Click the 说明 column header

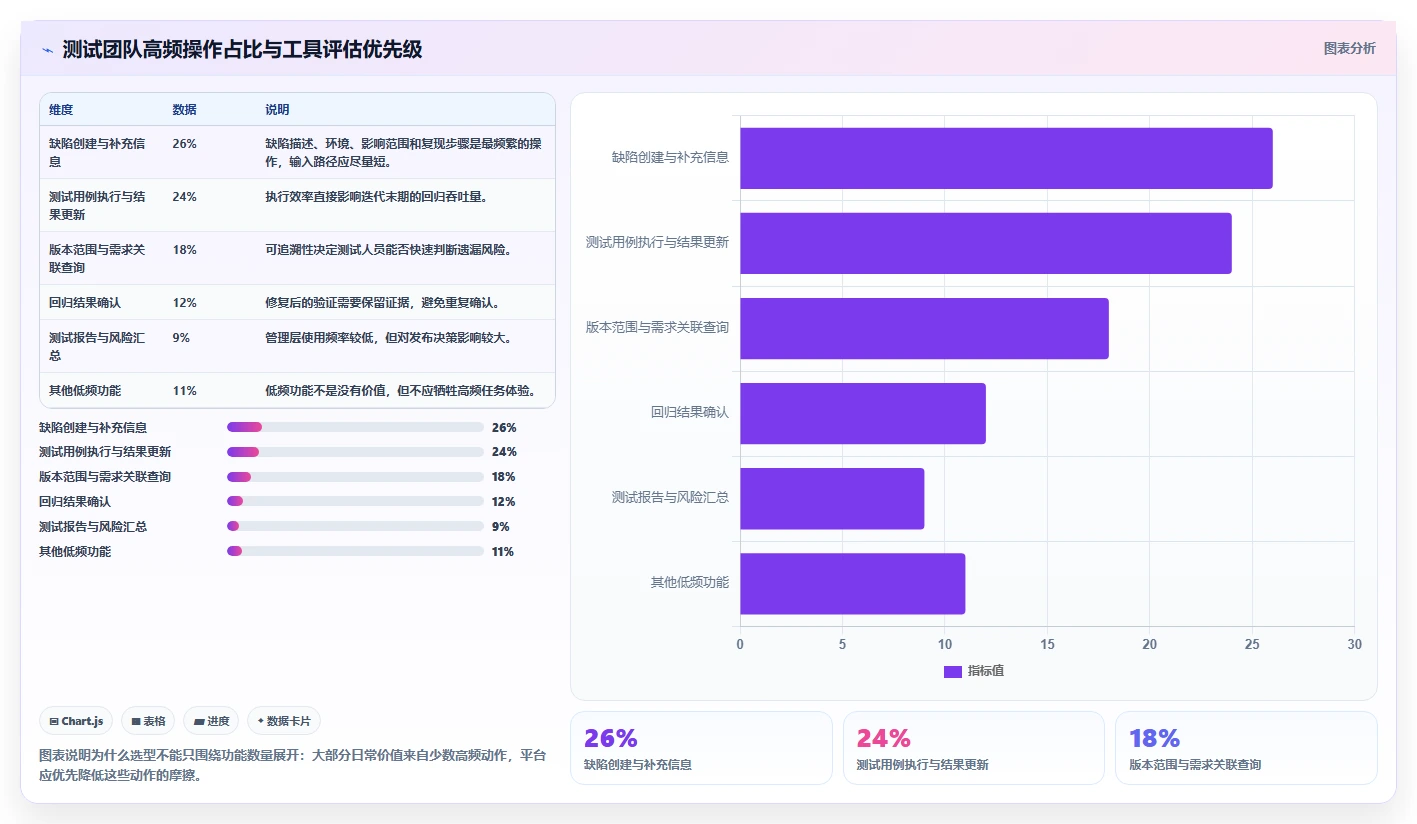click(277, 110)
